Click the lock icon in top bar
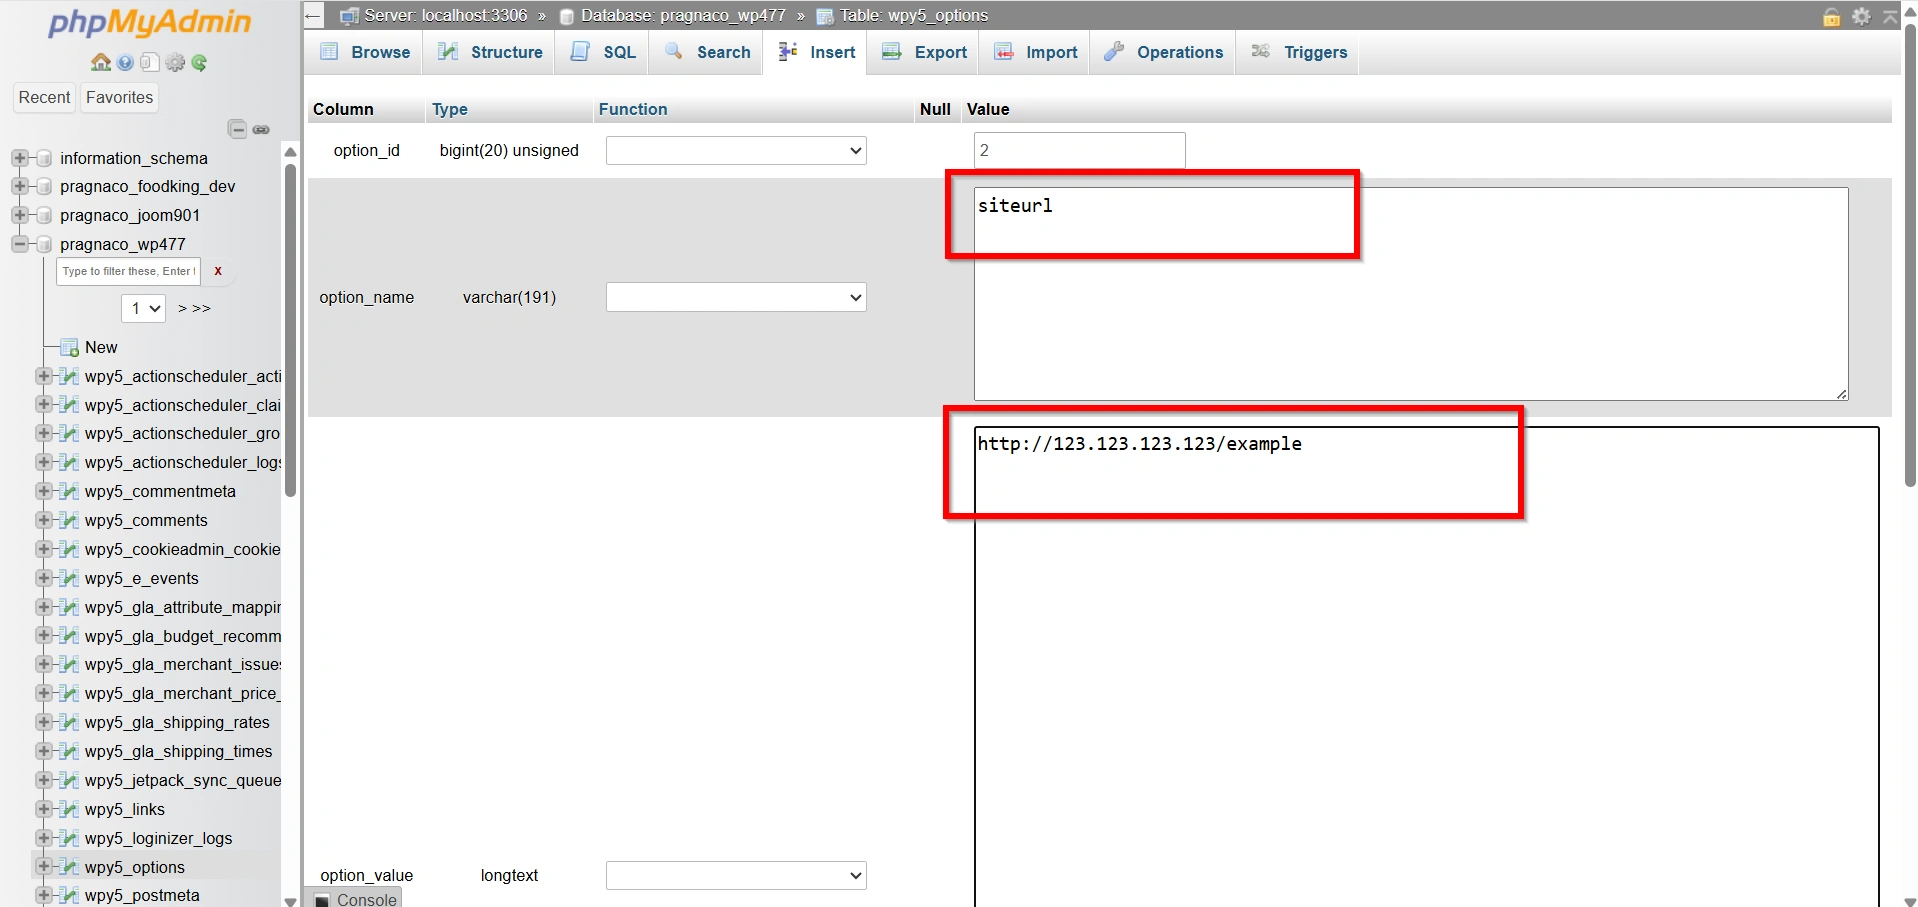Image resolution: width=1918 pixels, height=907 pixels. tap(1832, 16)
